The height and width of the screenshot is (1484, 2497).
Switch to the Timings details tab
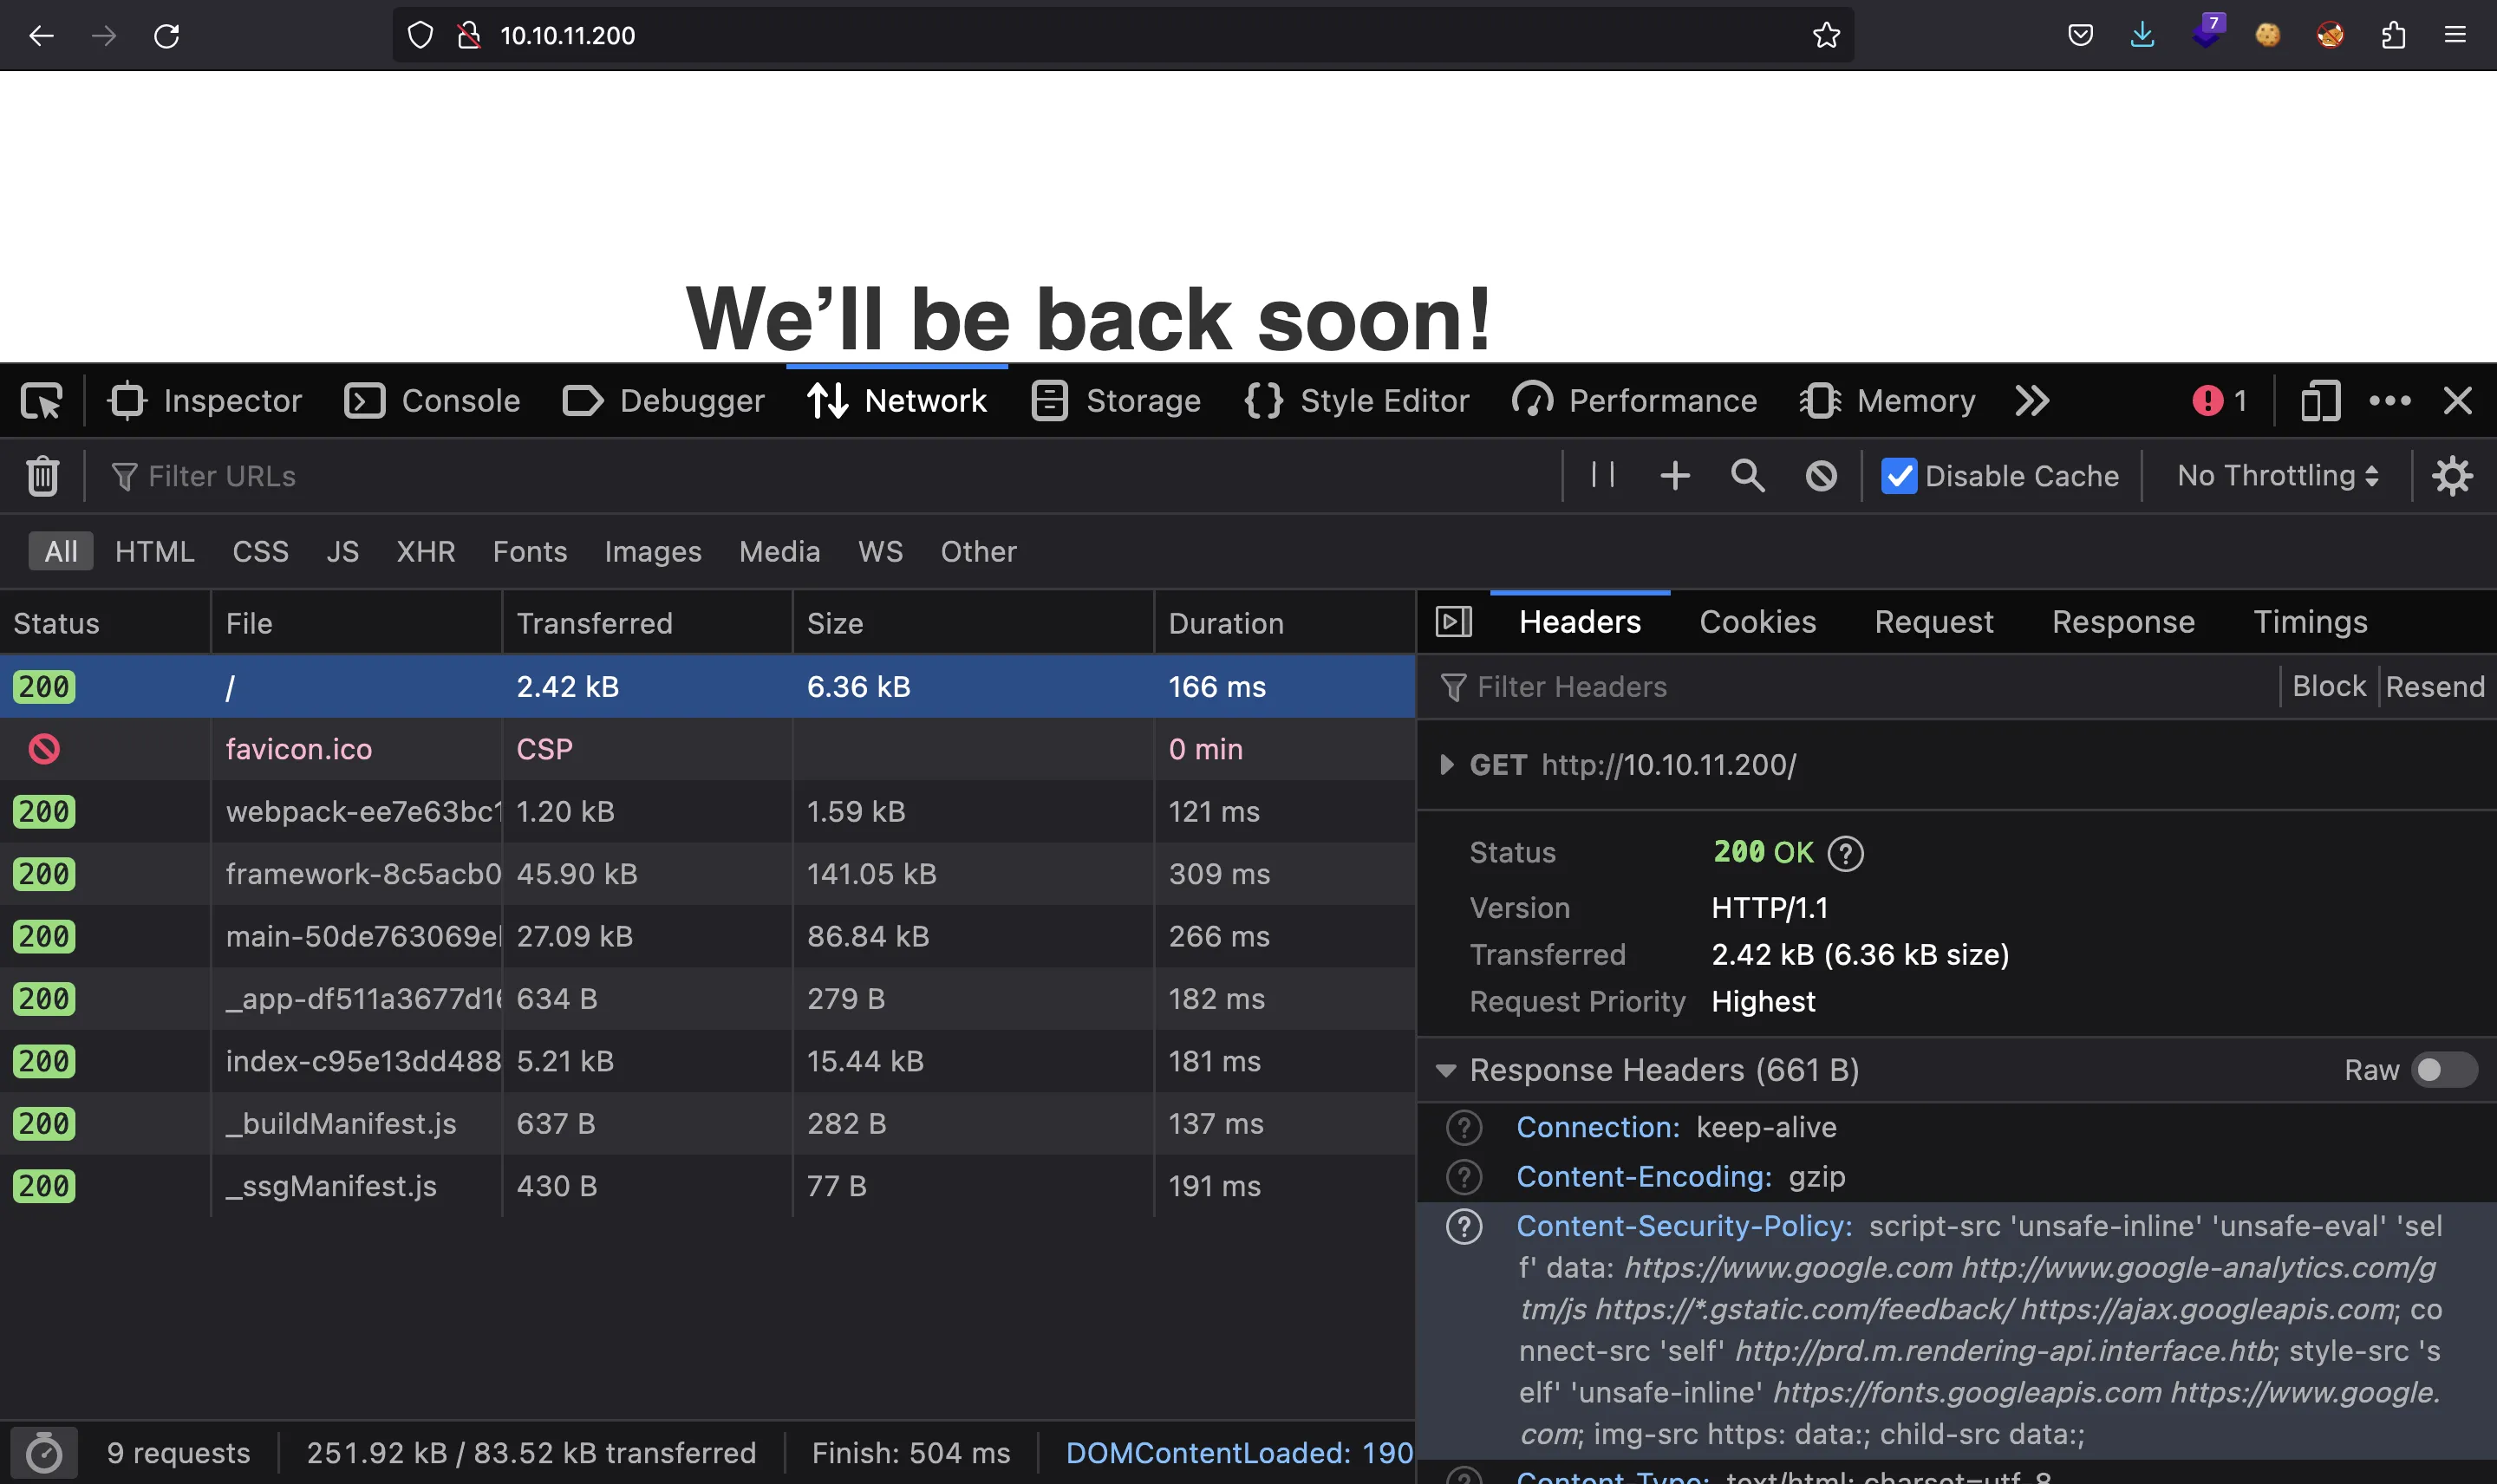pos(2310,622)
